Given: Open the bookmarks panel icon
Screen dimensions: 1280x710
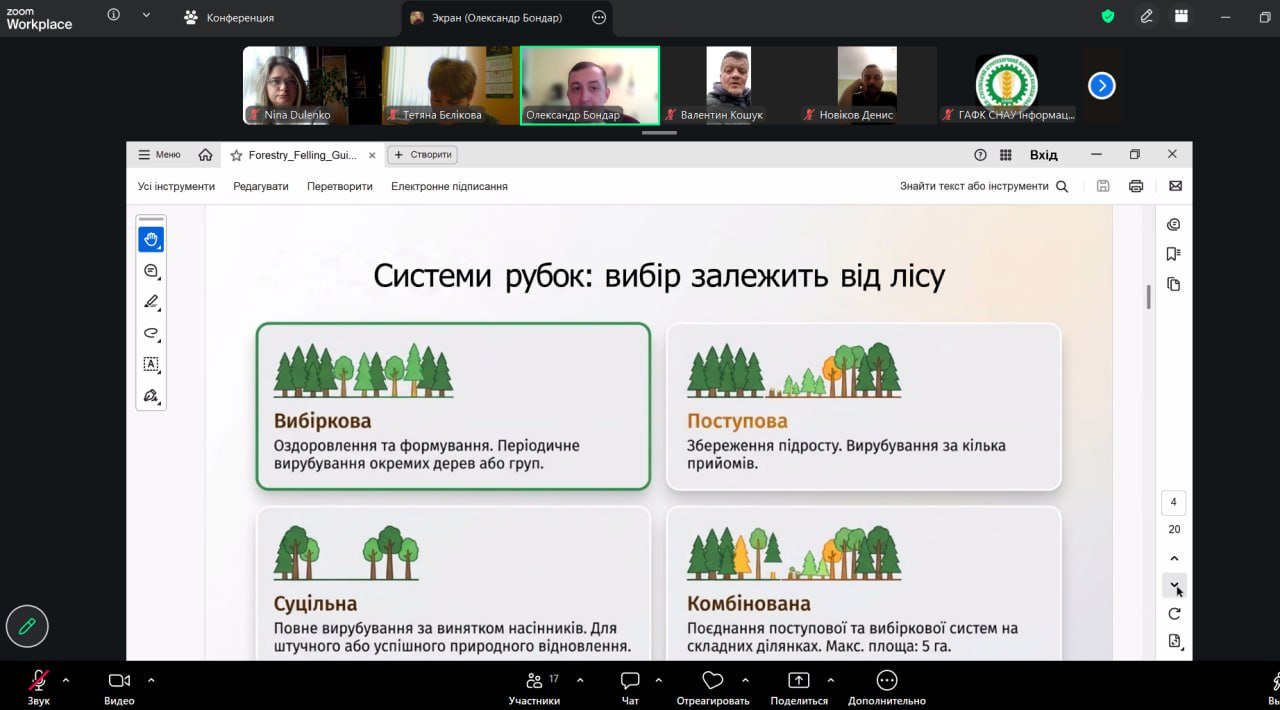Looking at the screenshot, I should [1174, 254].
